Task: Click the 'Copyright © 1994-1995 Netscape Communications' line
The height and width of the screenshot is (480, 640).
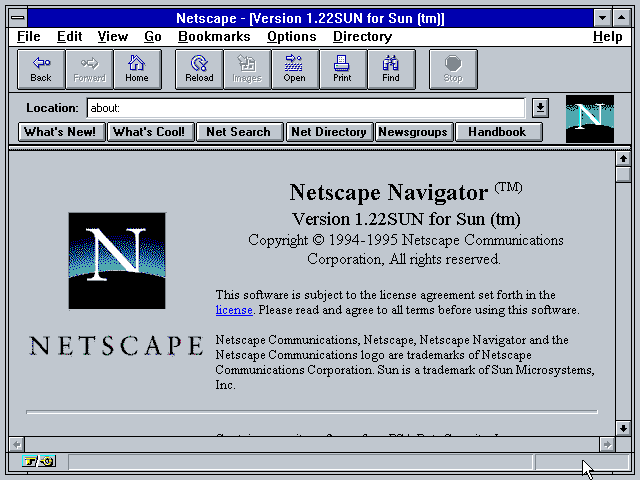Action: (406, 240)
